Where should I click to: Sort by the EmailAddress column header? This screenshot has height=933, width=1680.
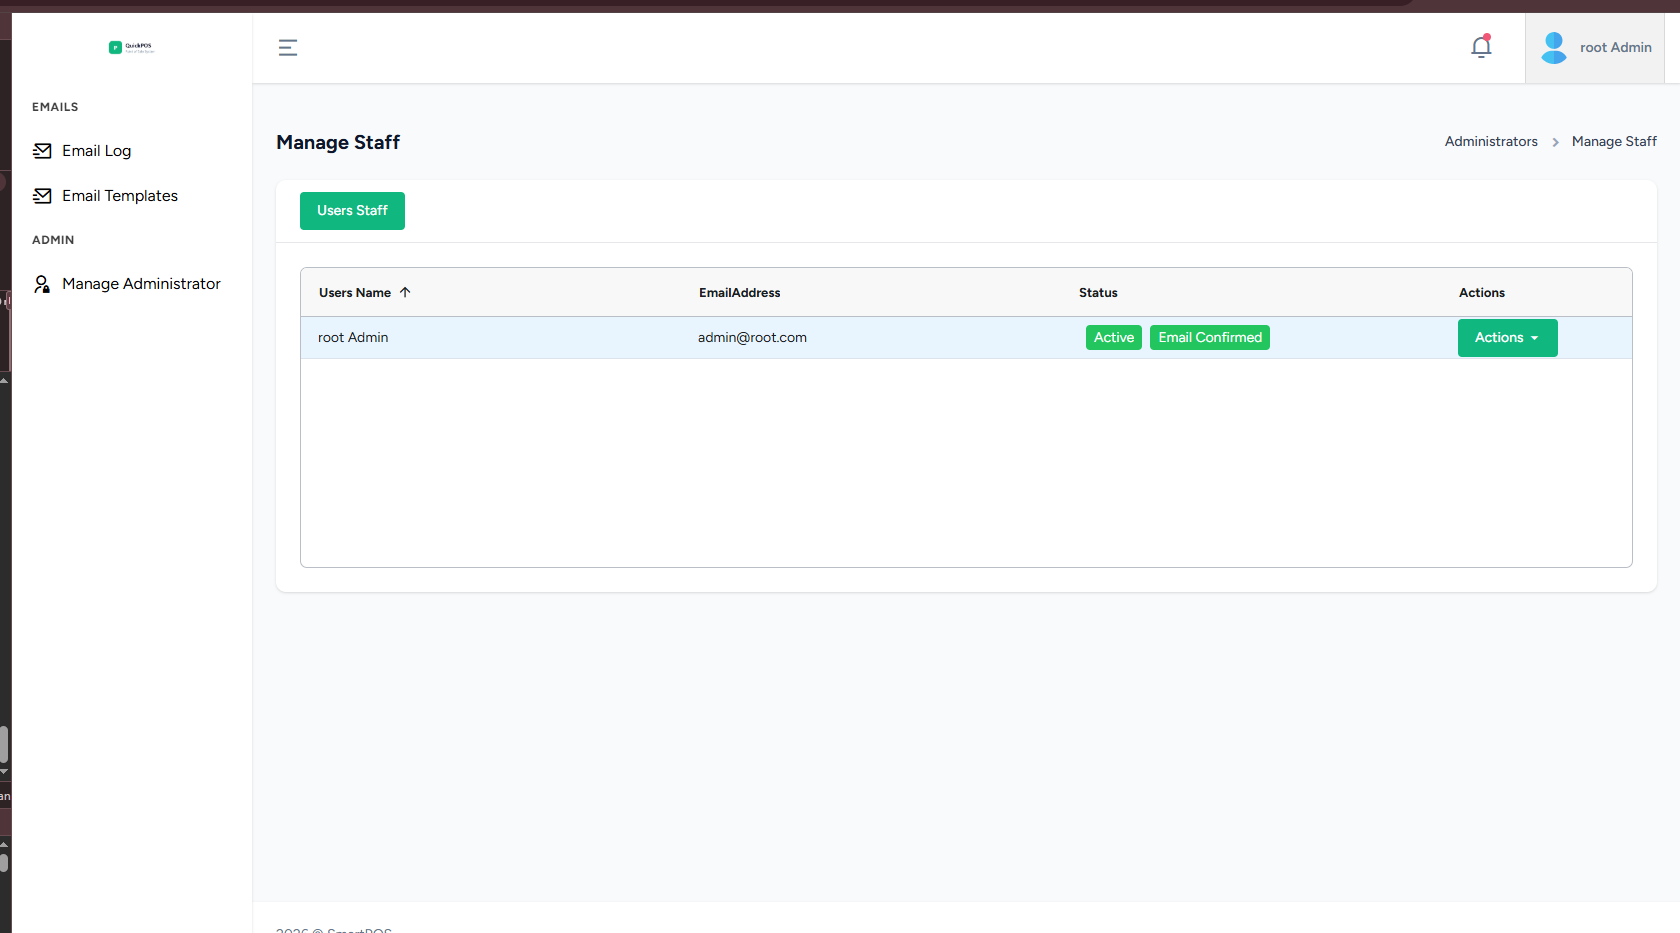[x=739, y=293]
